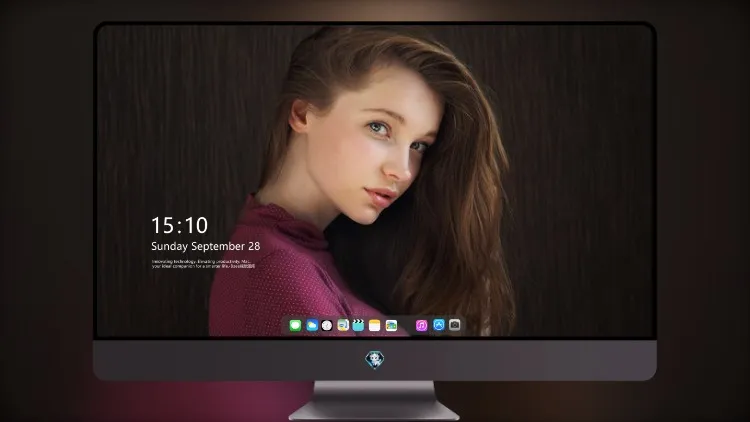
Task: Open the clapperboard video app in the dock
Action: (x=358, y=325)
